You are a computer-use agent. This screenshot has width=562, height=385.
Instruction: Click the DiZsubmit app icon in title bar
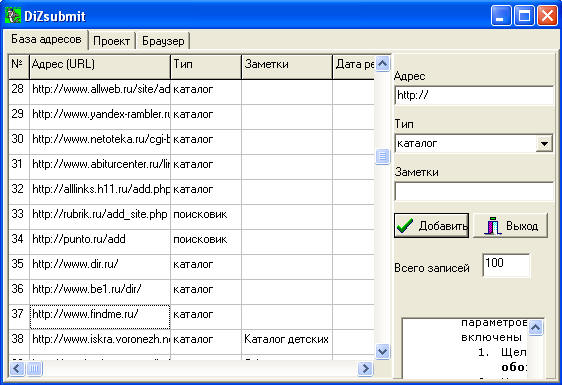(13, 16)
